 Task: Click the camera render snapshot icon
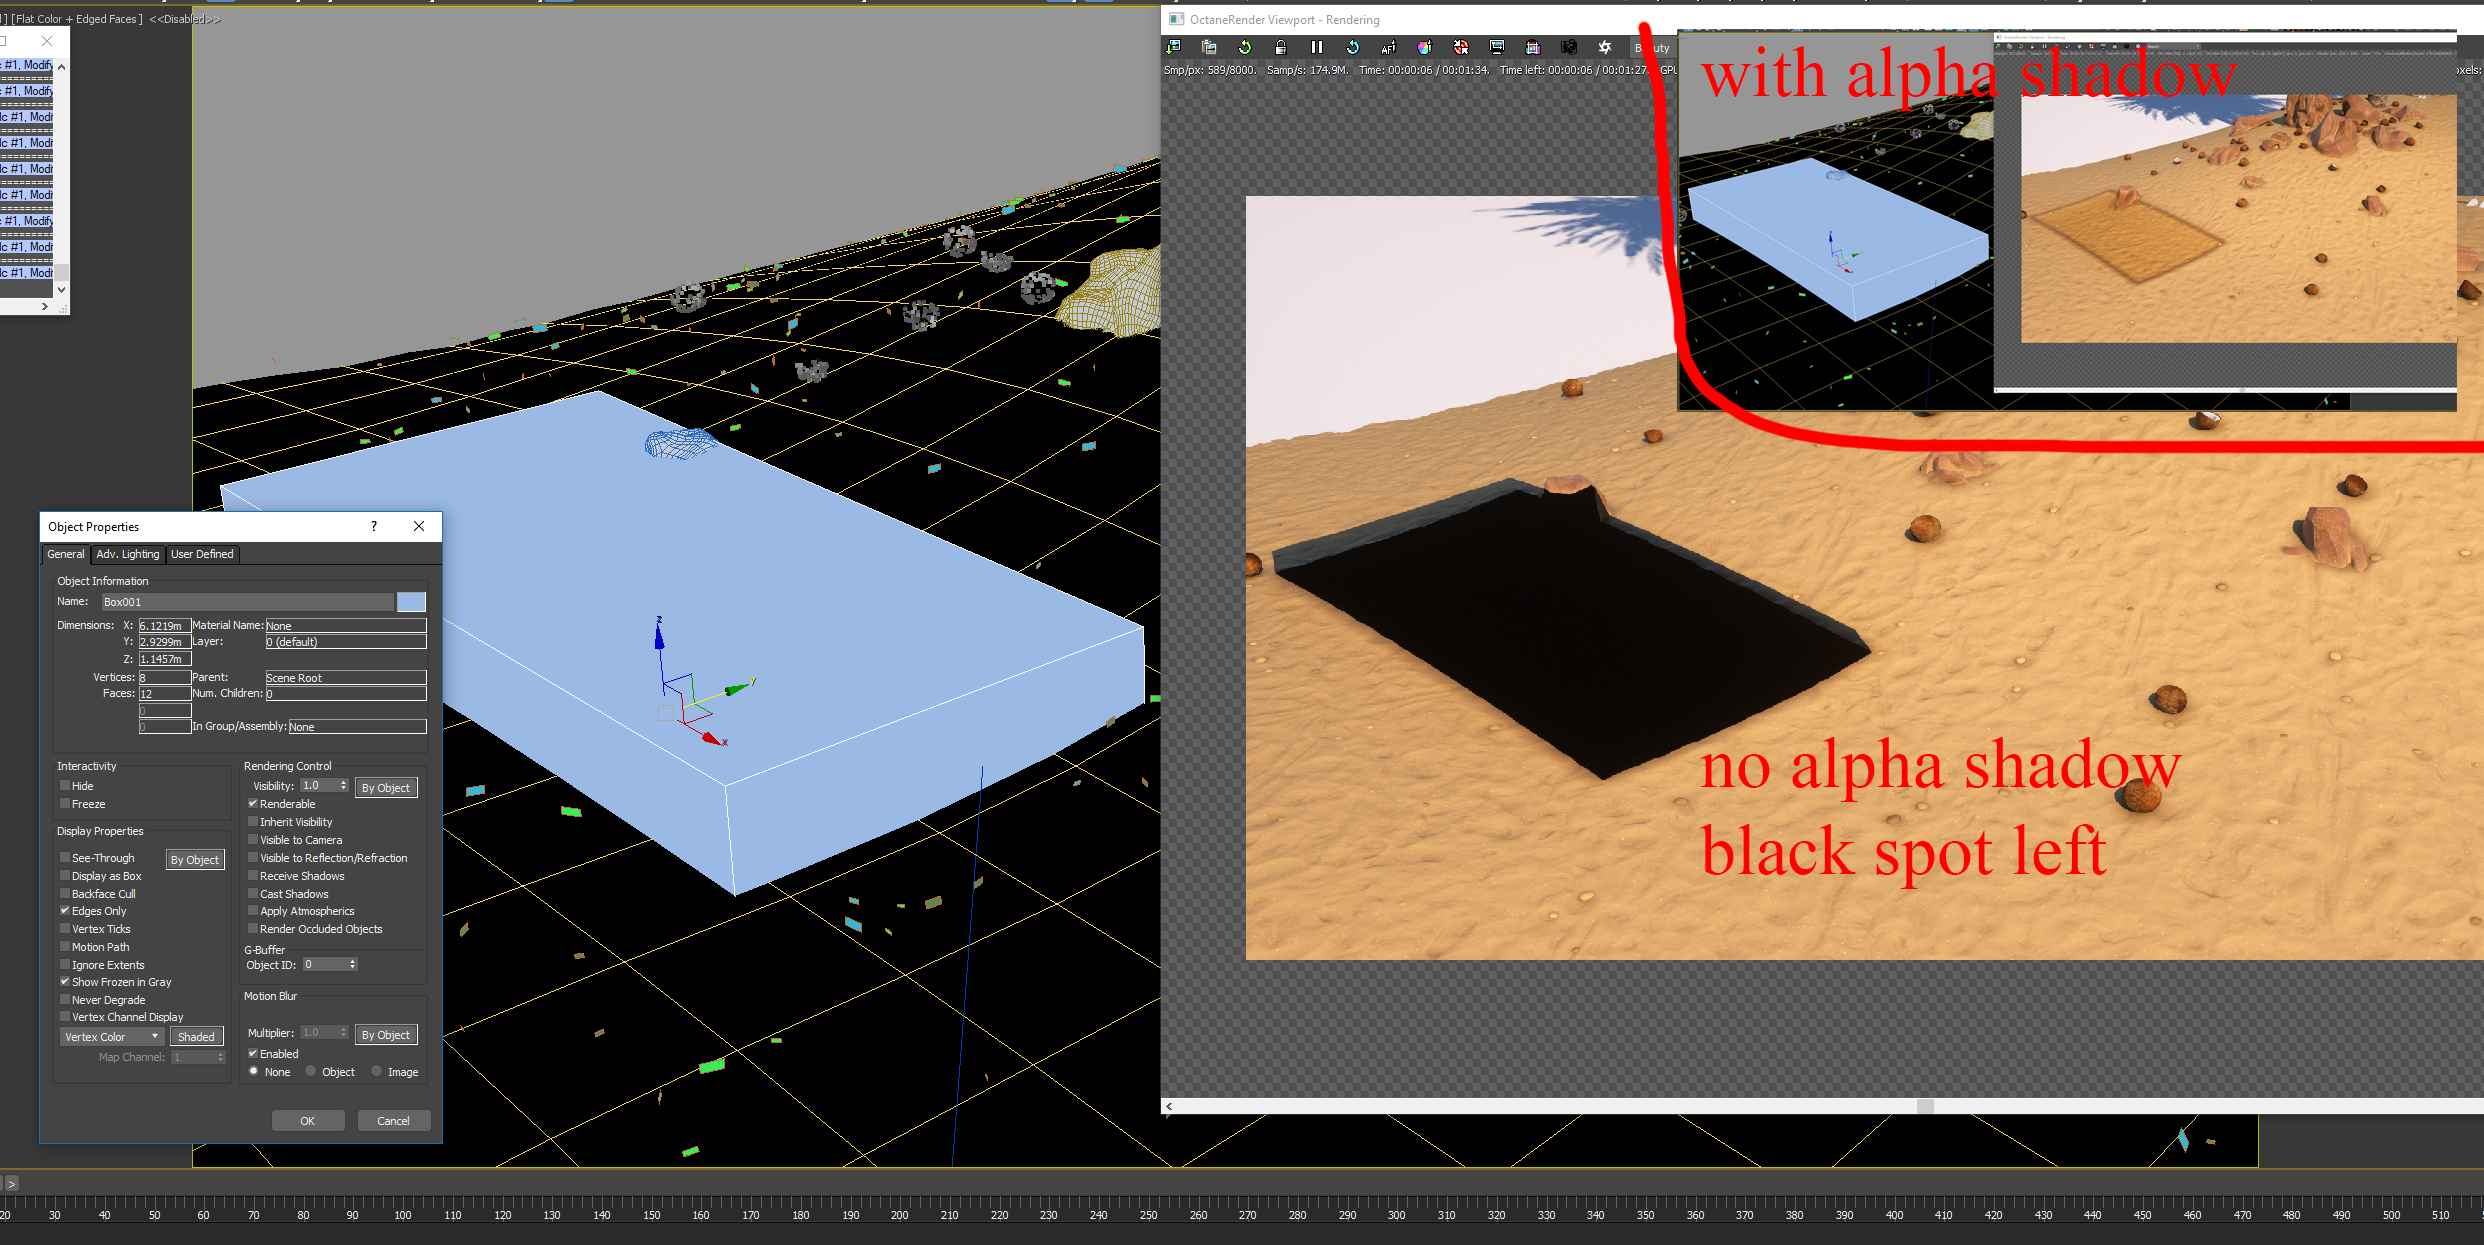pos(1568,47)
